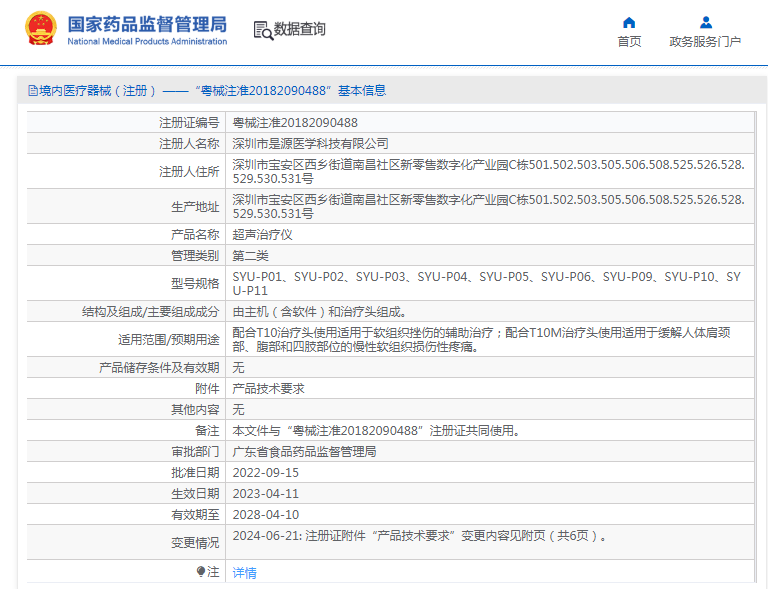Click the 注册证编号 row label
The image size is (768, 589).
pos(189,123)
